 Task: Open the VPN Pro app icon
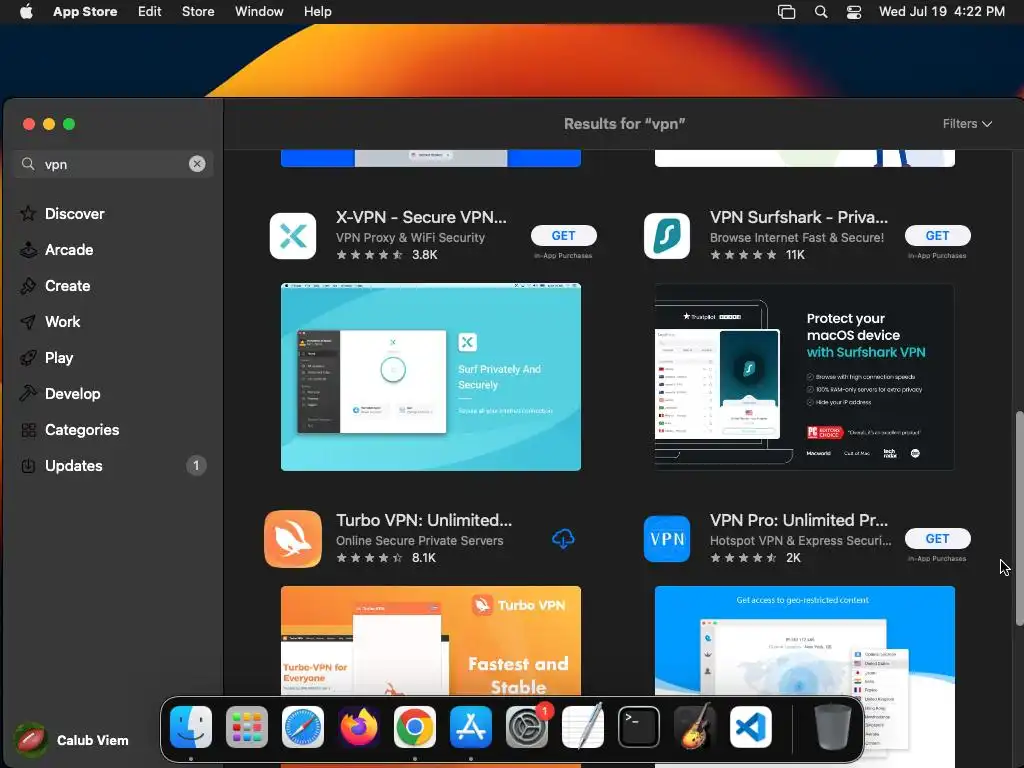tap(666, 539)
